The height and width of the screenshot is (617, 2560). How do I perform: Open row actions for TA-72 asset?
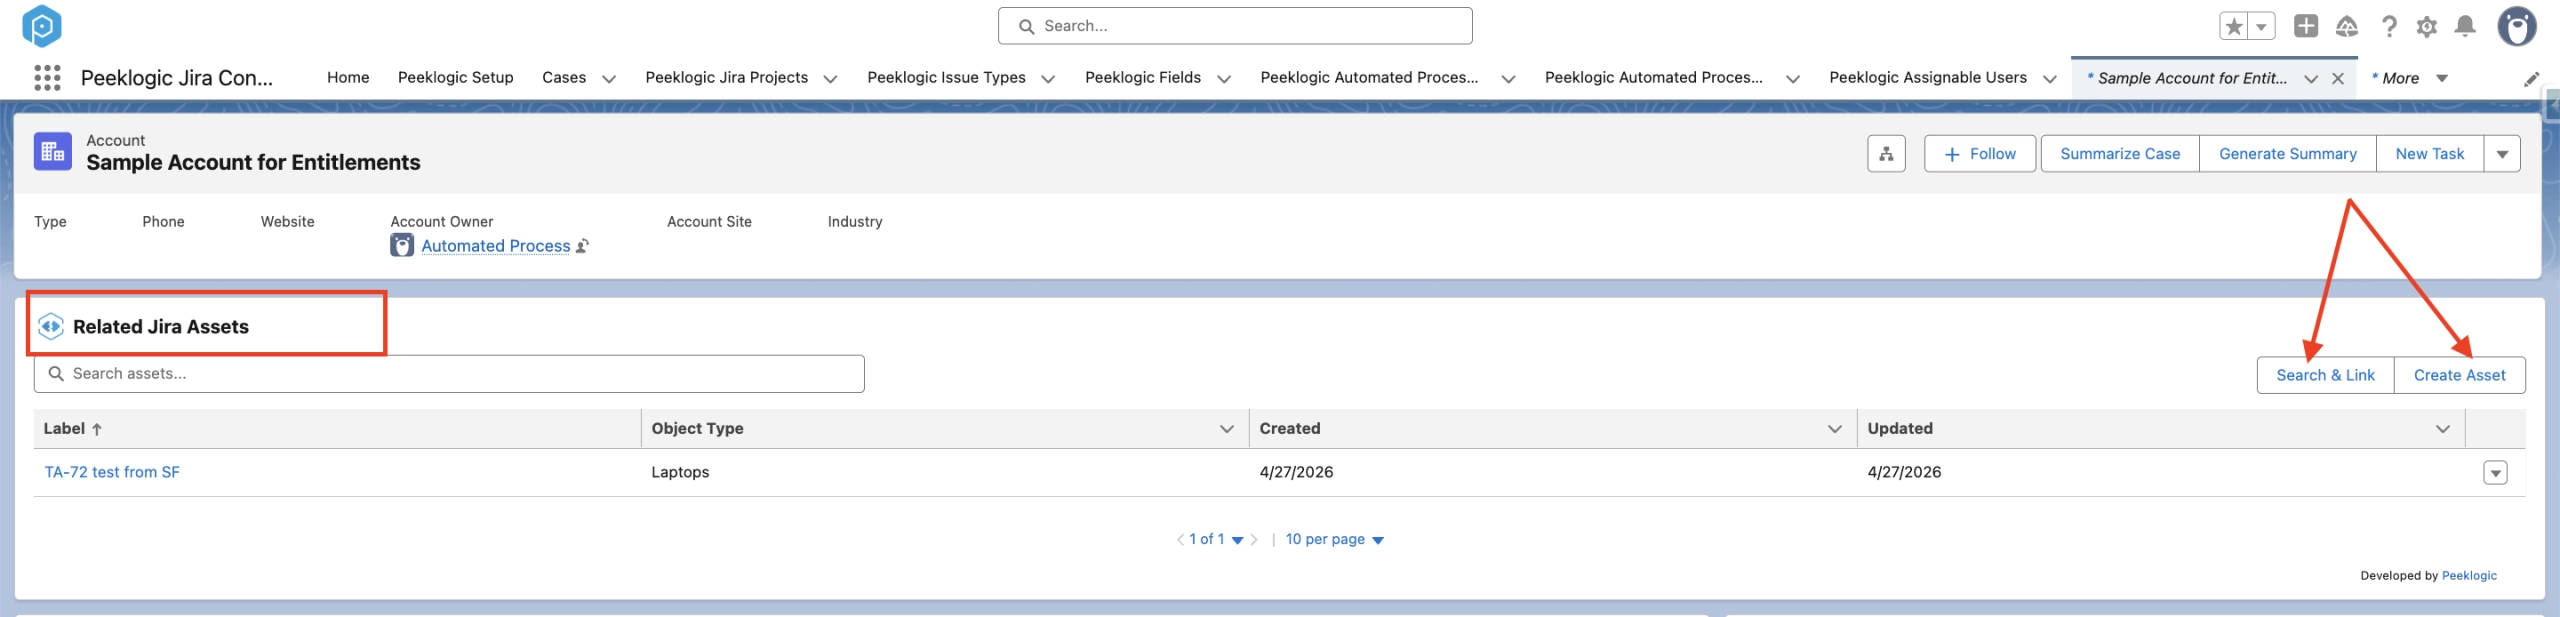coord(2495,473)
